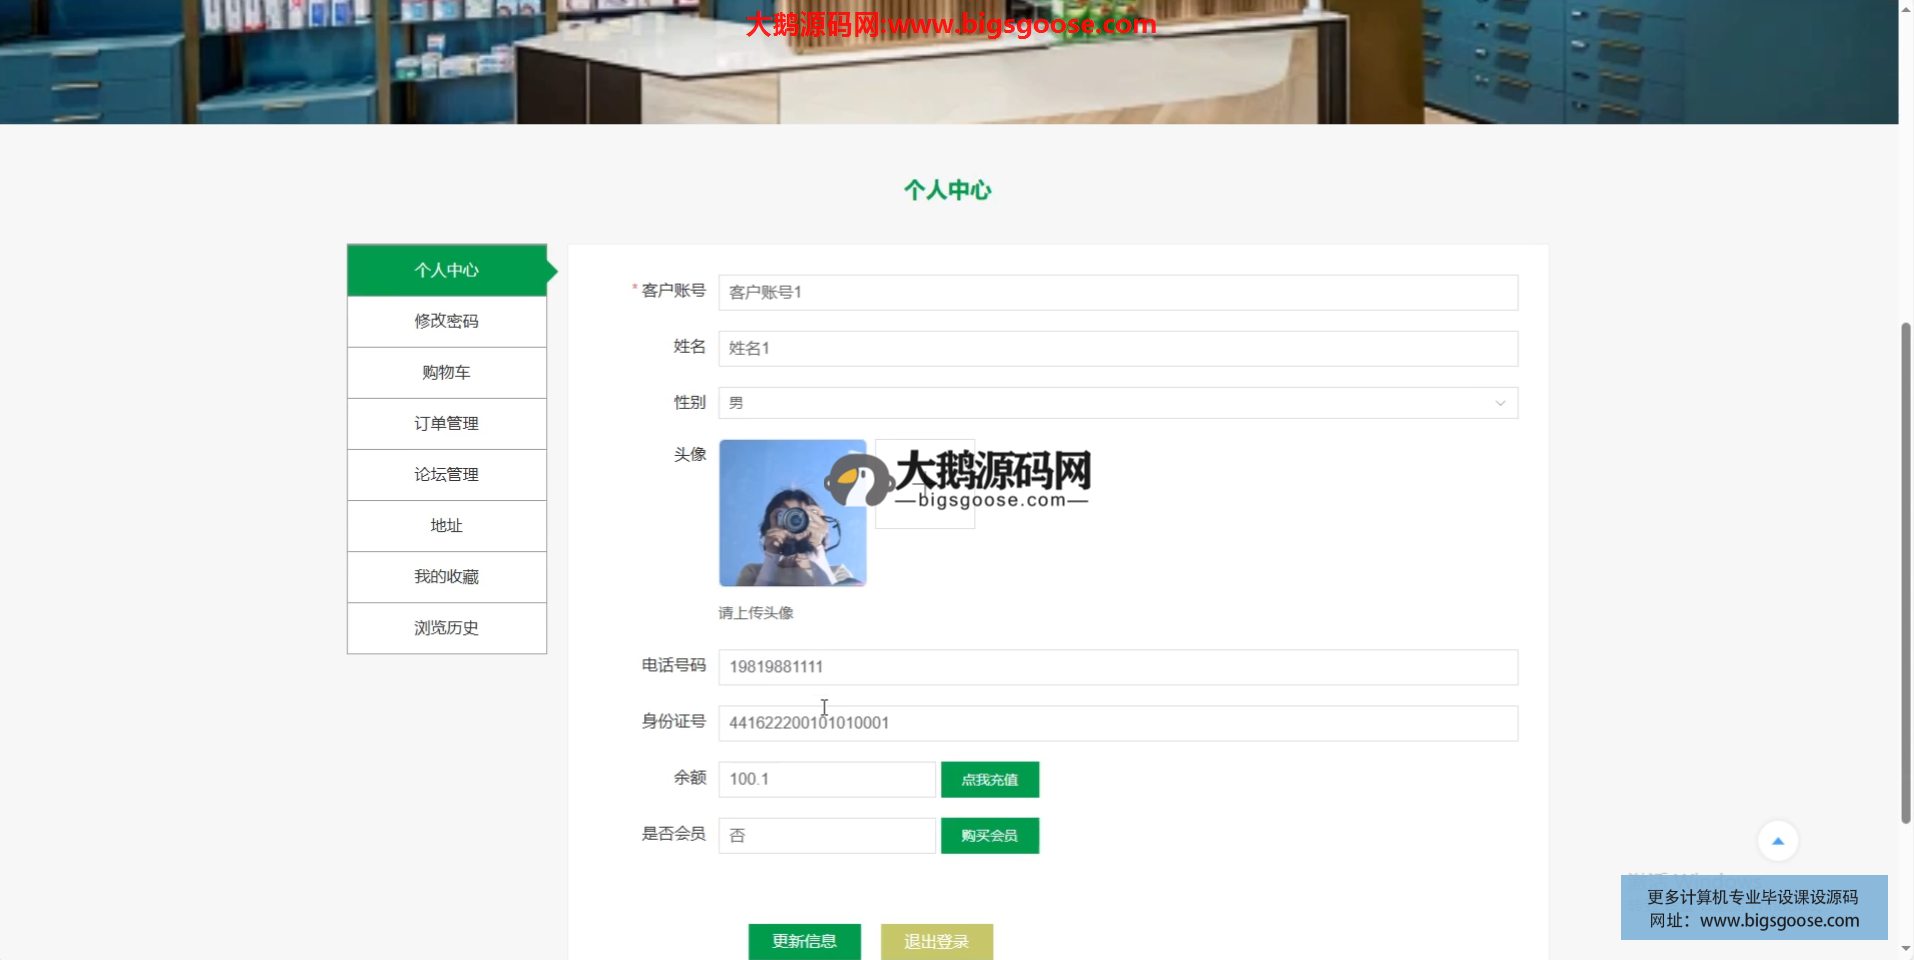Focus the 姓名 text field

click(1117, 348)
